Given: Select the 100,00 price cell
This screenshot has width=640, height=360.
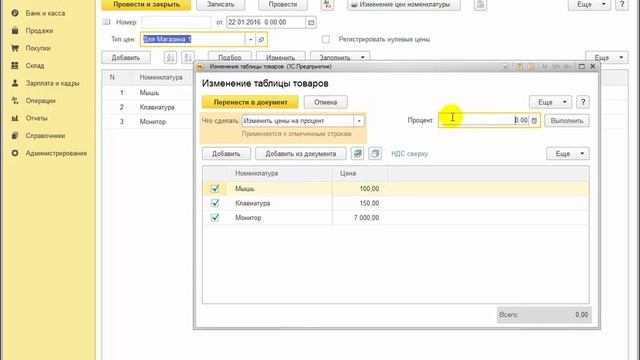Looking at the screenshot, I should tap(359, 189).
